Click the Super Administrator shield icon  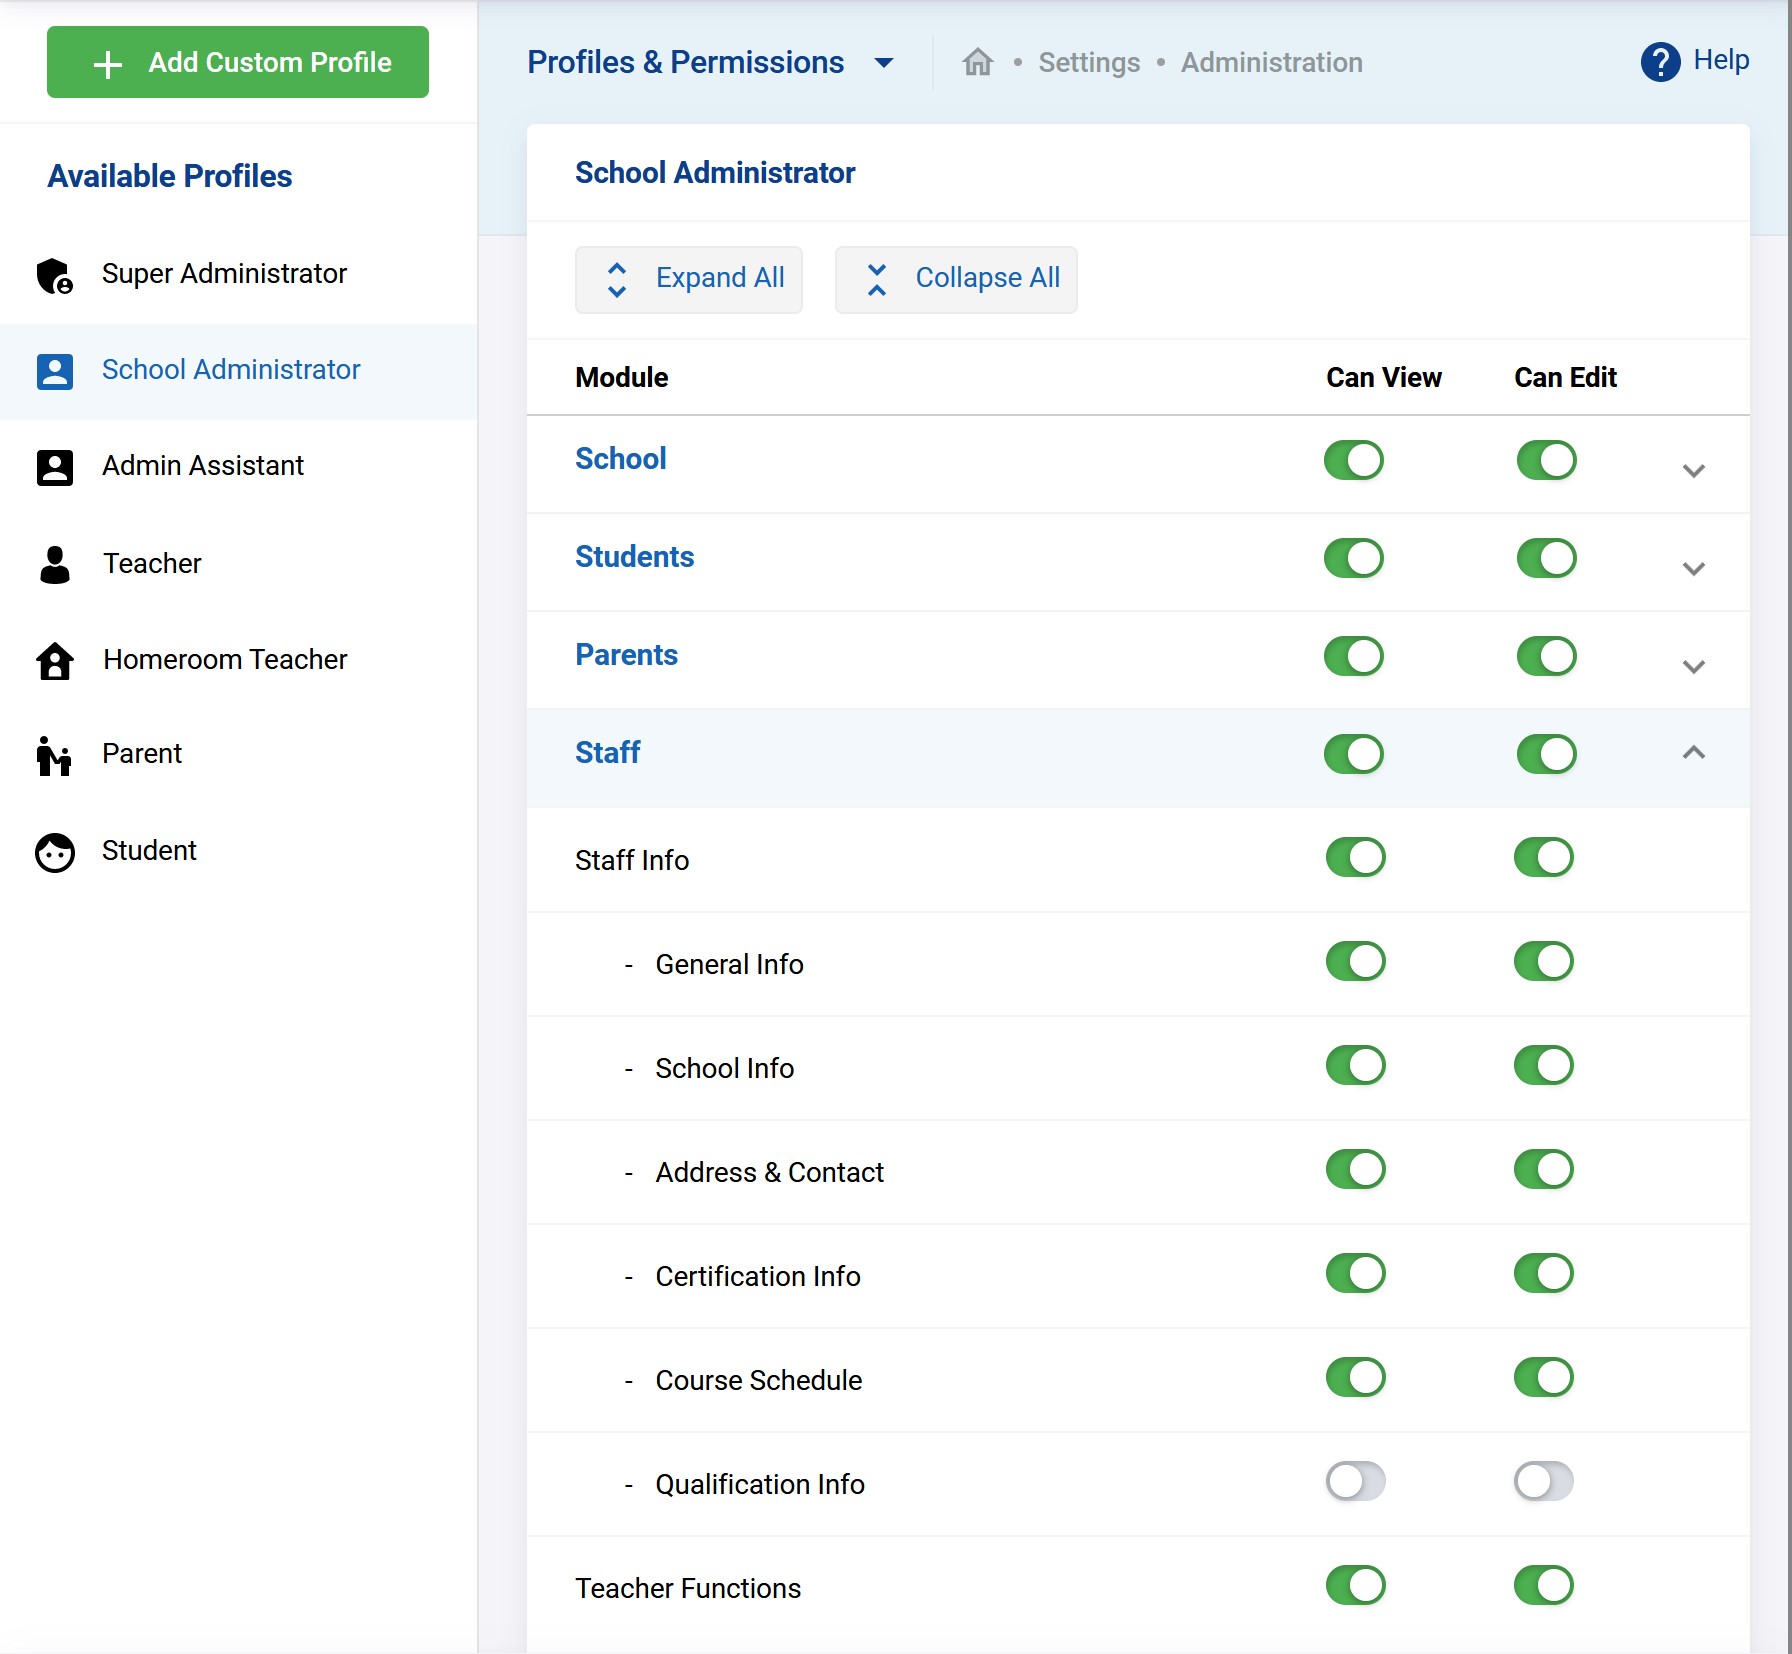(x=54, y=275)
